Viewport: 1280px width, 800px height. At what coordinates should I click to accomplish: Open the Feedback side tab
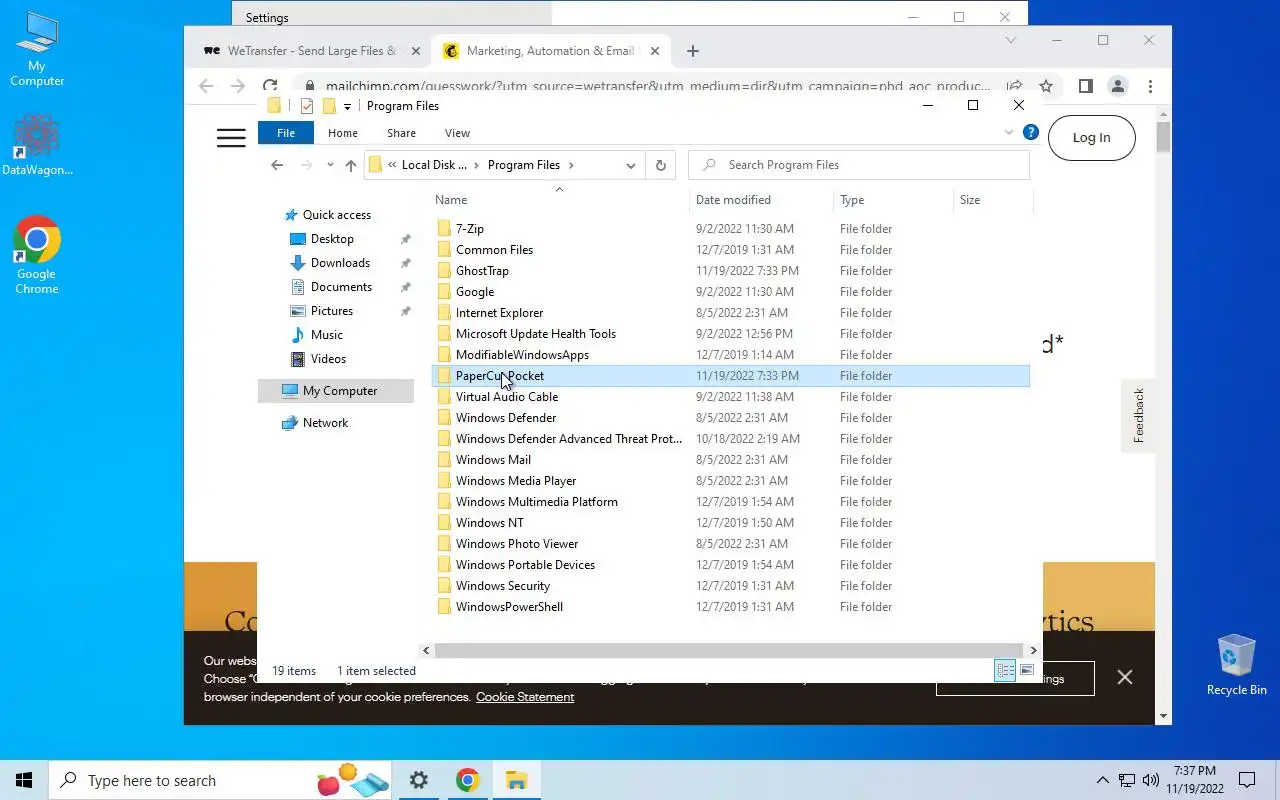1138,415
